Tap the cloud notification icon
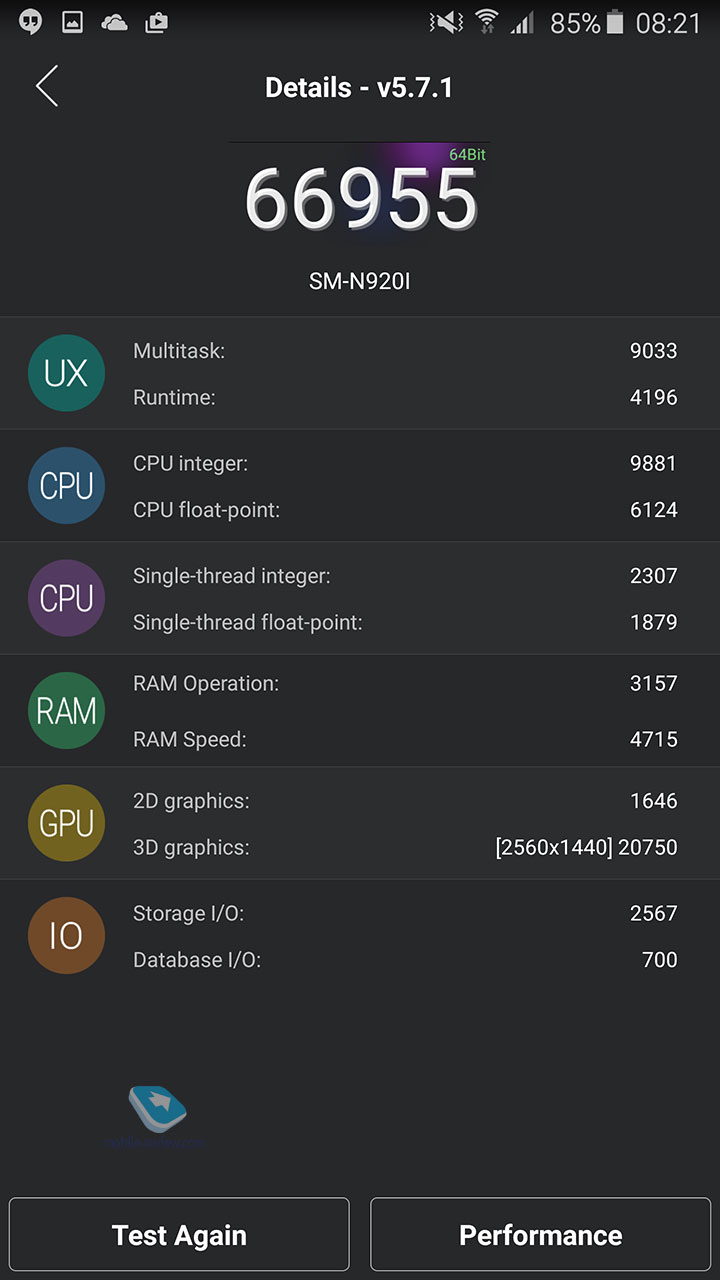Image resolution: width=720 pixels, height=1280 pixels. click(114, 22)
